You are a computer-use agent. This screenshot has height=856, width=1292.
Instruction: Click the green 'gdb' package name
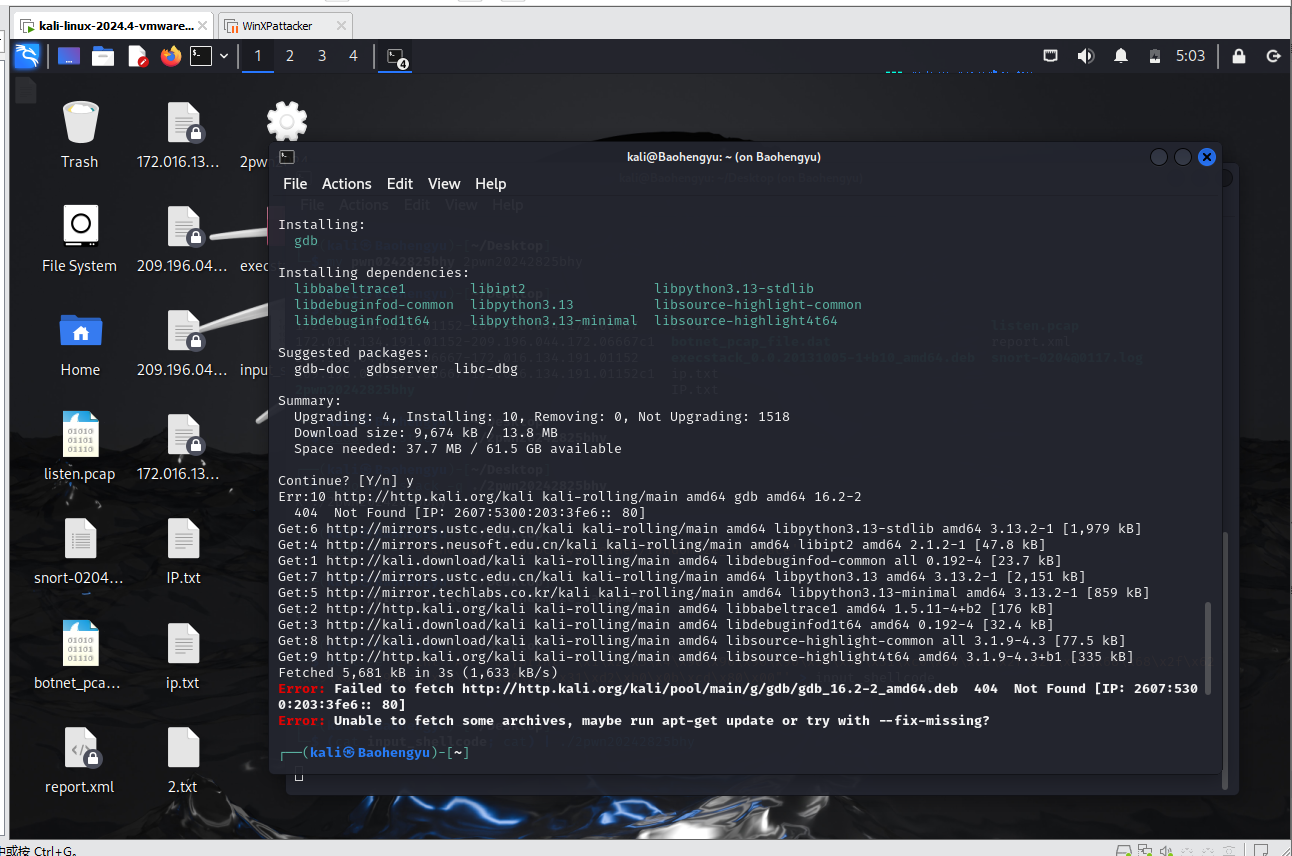pyautogui.click(x=305, y=241)
